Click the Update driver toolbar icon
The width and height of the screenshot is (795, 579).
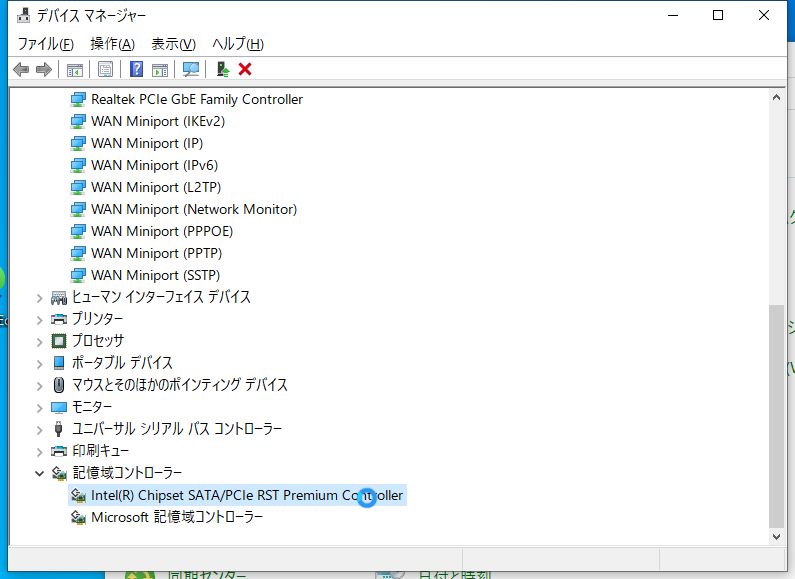coord(223,69)
